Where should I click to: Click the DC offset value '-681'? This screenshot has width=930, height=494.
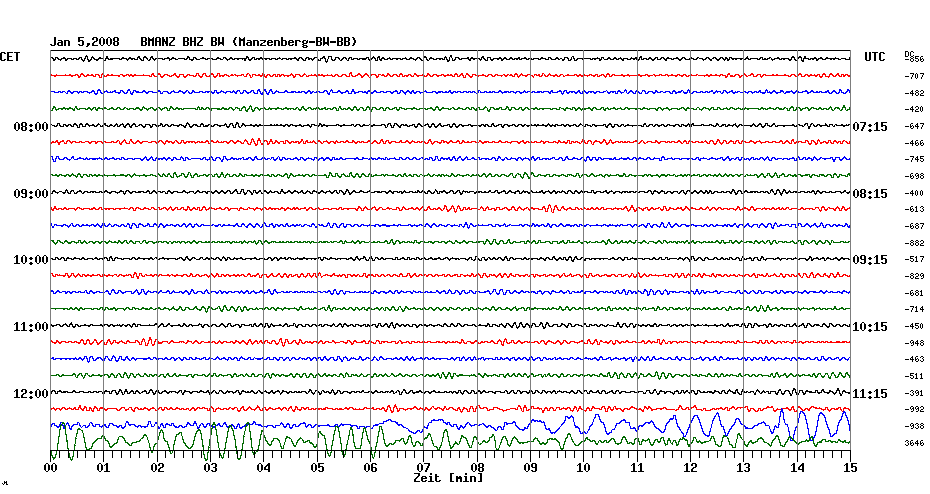[x=915, y=293]
